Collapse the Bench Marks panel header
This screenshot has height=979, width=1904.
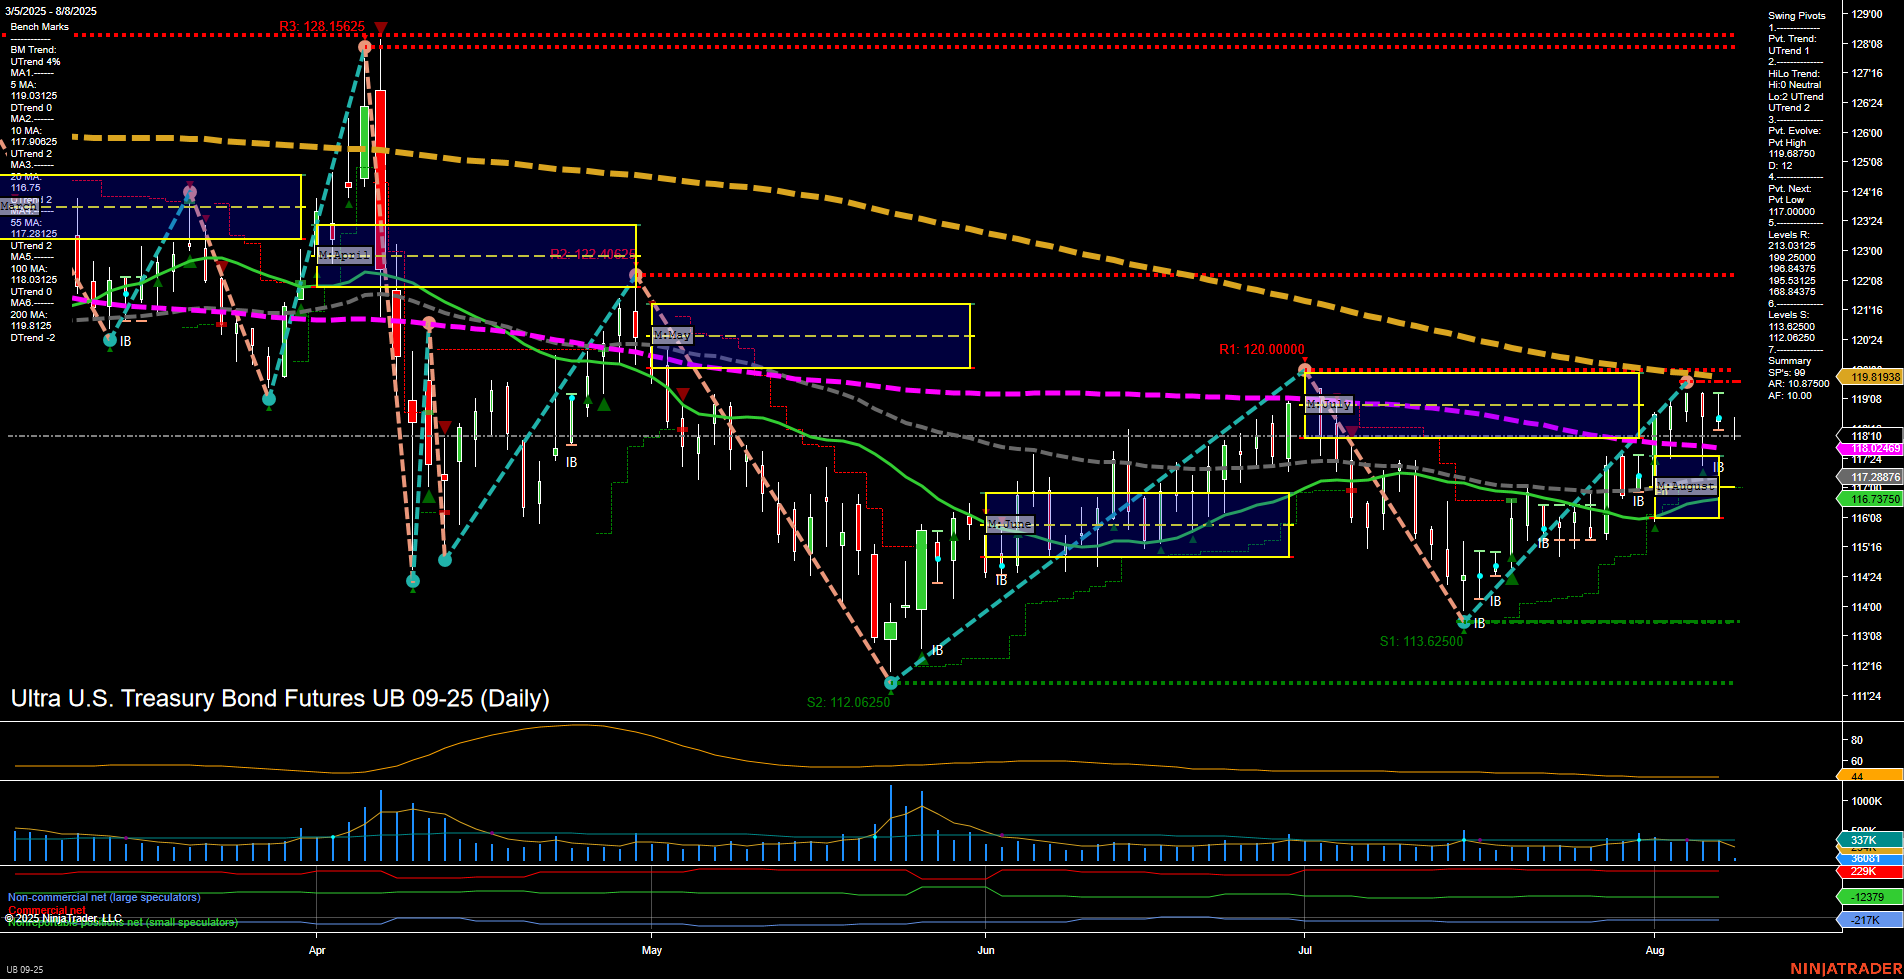(38, 26)
